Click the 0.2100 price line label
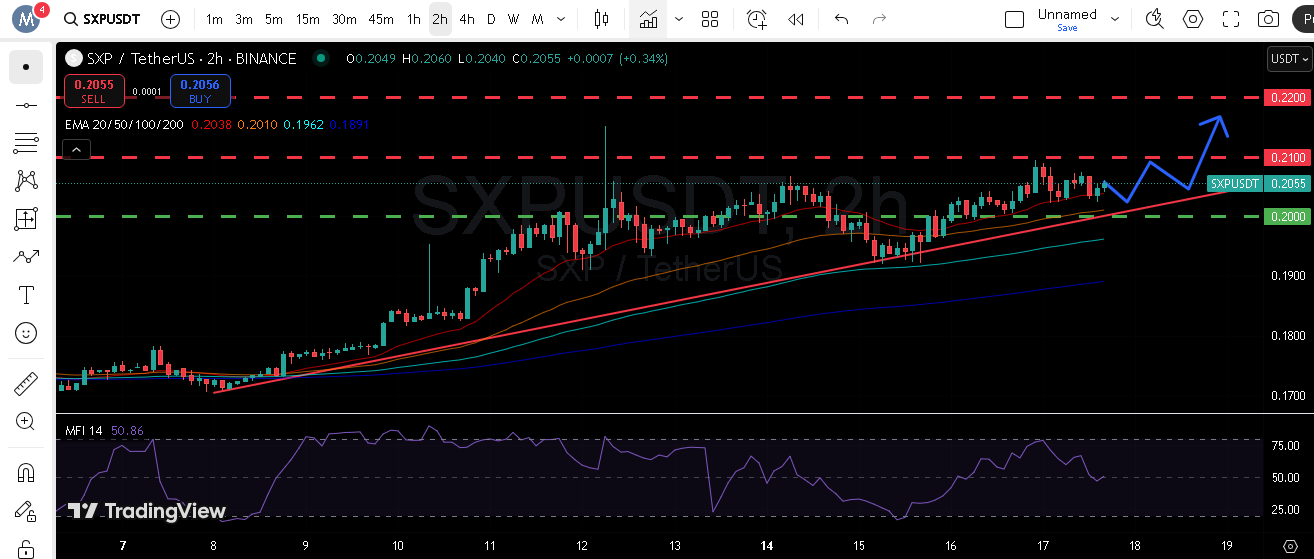 (1287, 157)
